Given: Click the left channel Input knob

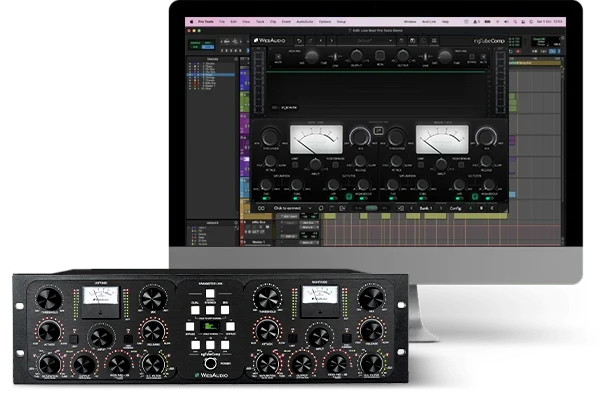Looking at the screenshot, I should (315, 165).
